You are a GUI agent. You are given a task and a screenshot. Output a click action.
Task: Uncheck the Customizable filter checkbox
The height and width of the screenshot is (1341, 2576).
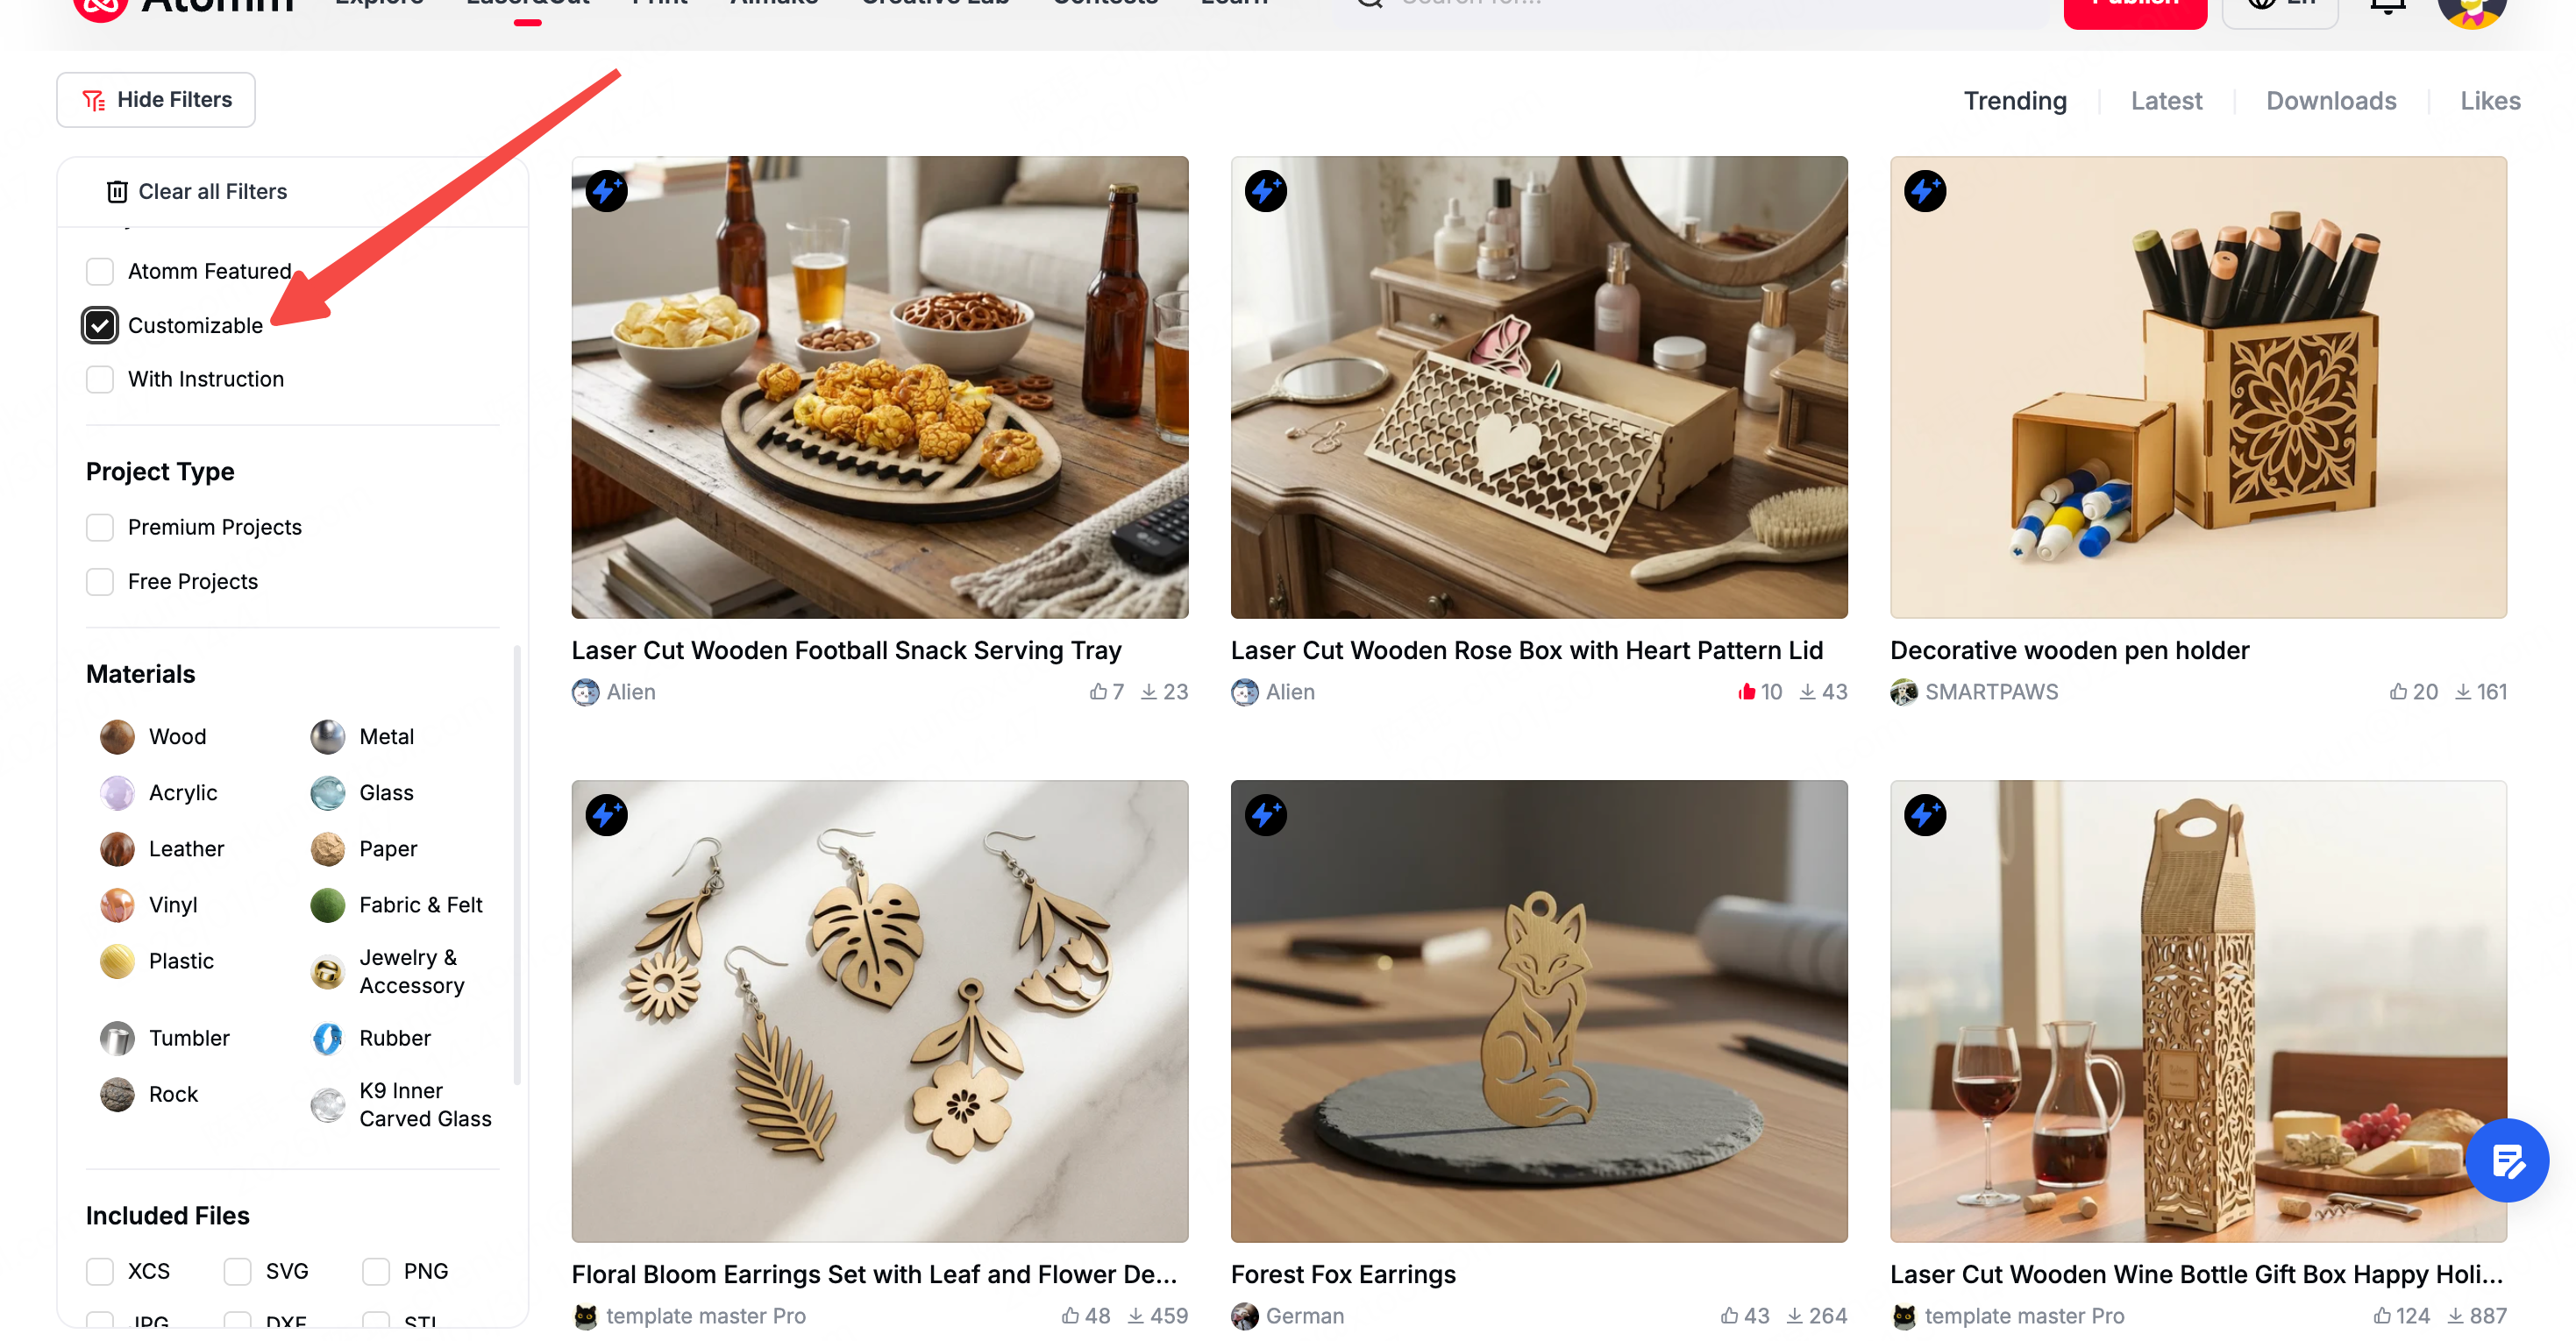click(100, 325)
